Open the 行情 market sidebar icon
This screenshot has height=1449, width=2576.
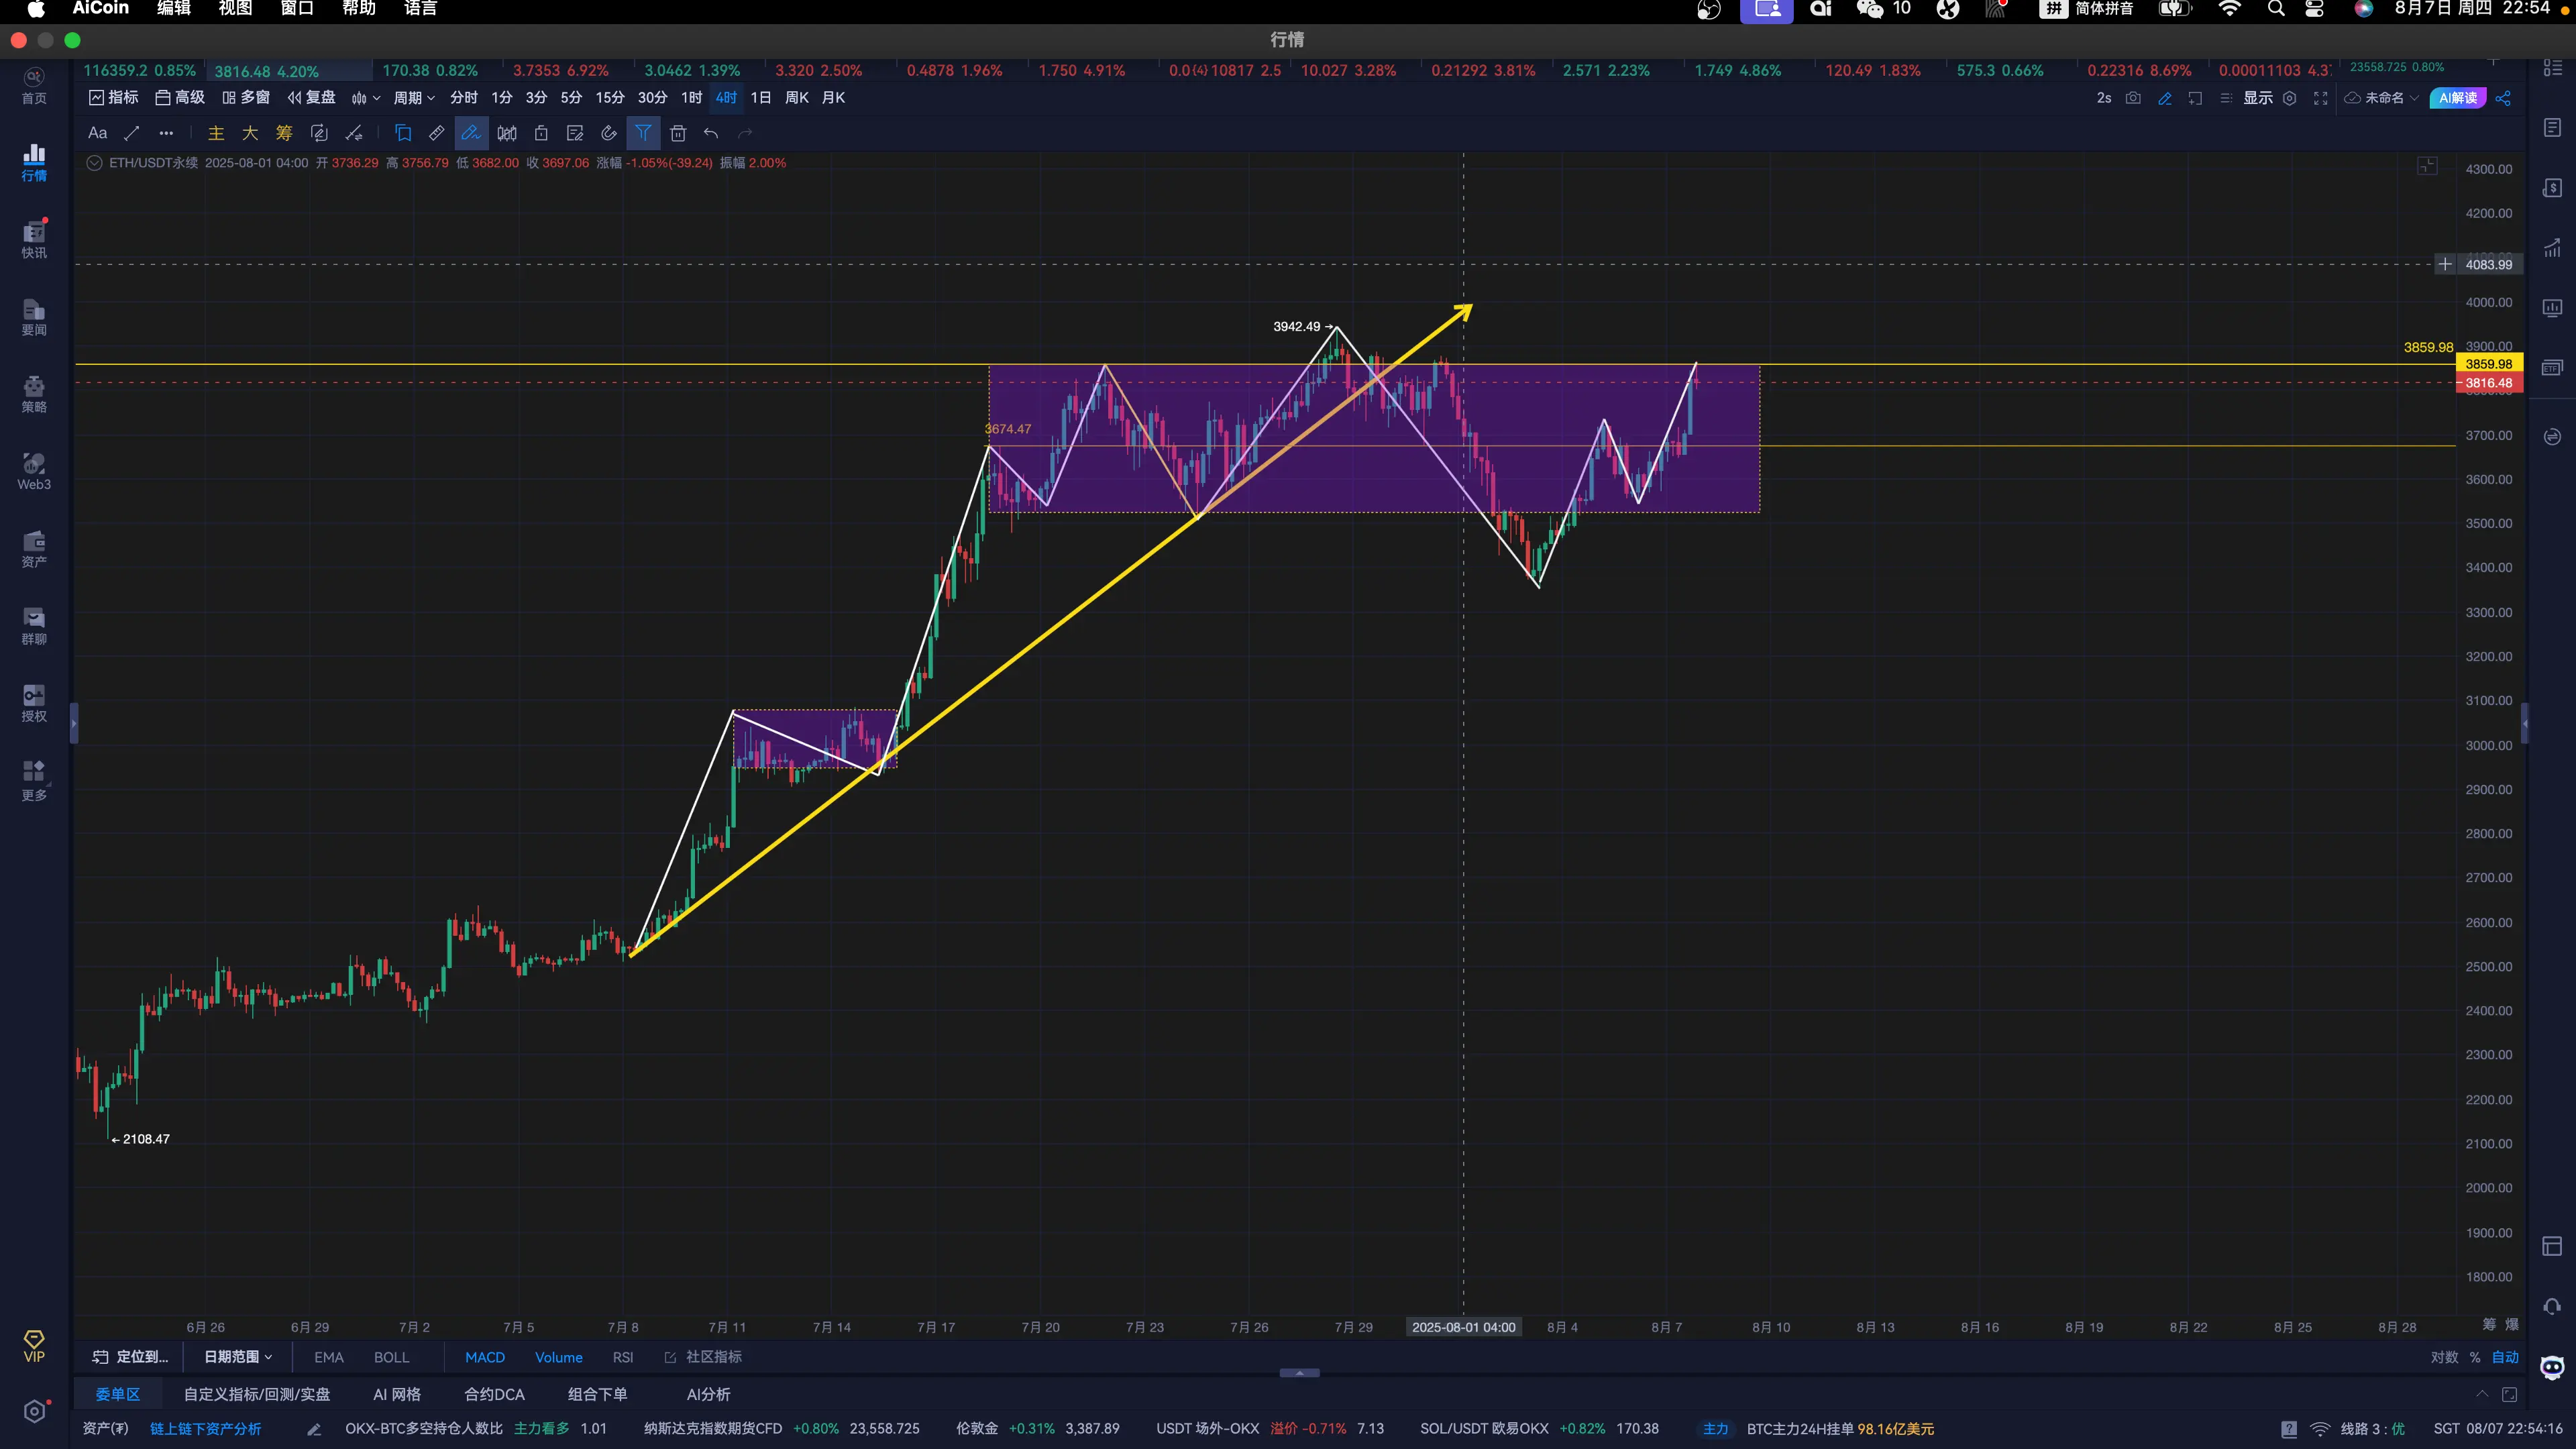click(x=34, y=162)
